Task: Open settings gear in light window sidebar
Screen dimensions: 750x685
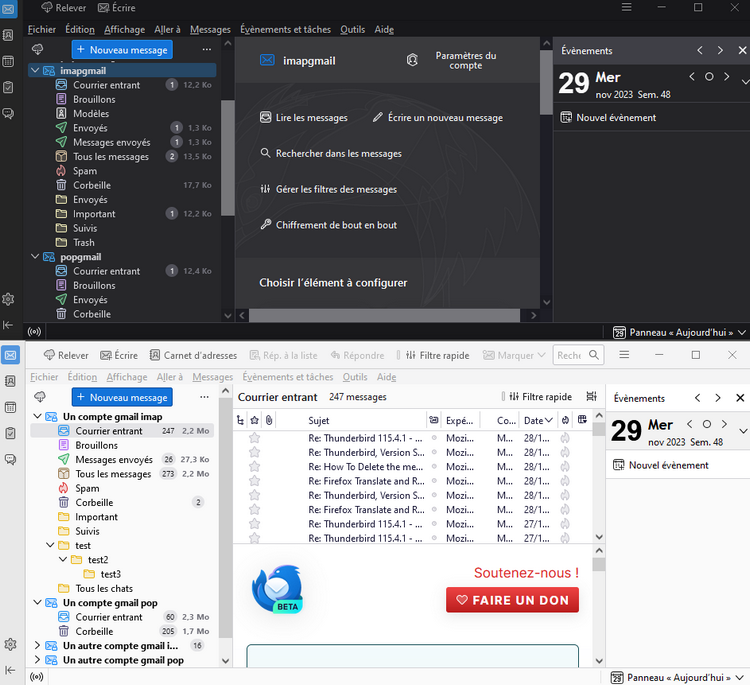Action: pyautogui.click(x=10, y=644)
